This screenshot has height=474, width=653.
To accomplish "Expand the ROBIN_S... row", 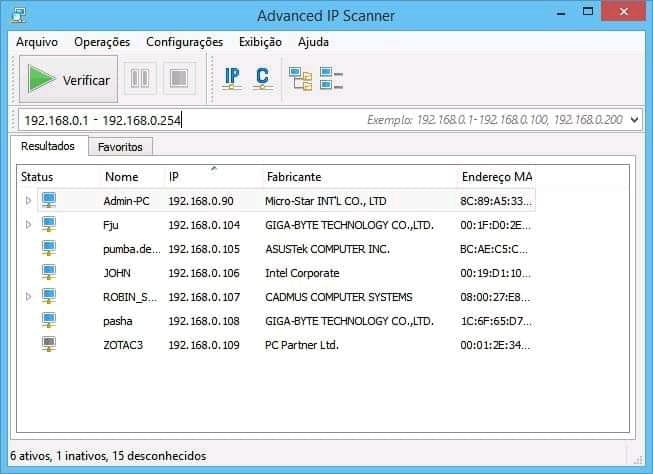I will pyautogui.click(x=28, y=297).
